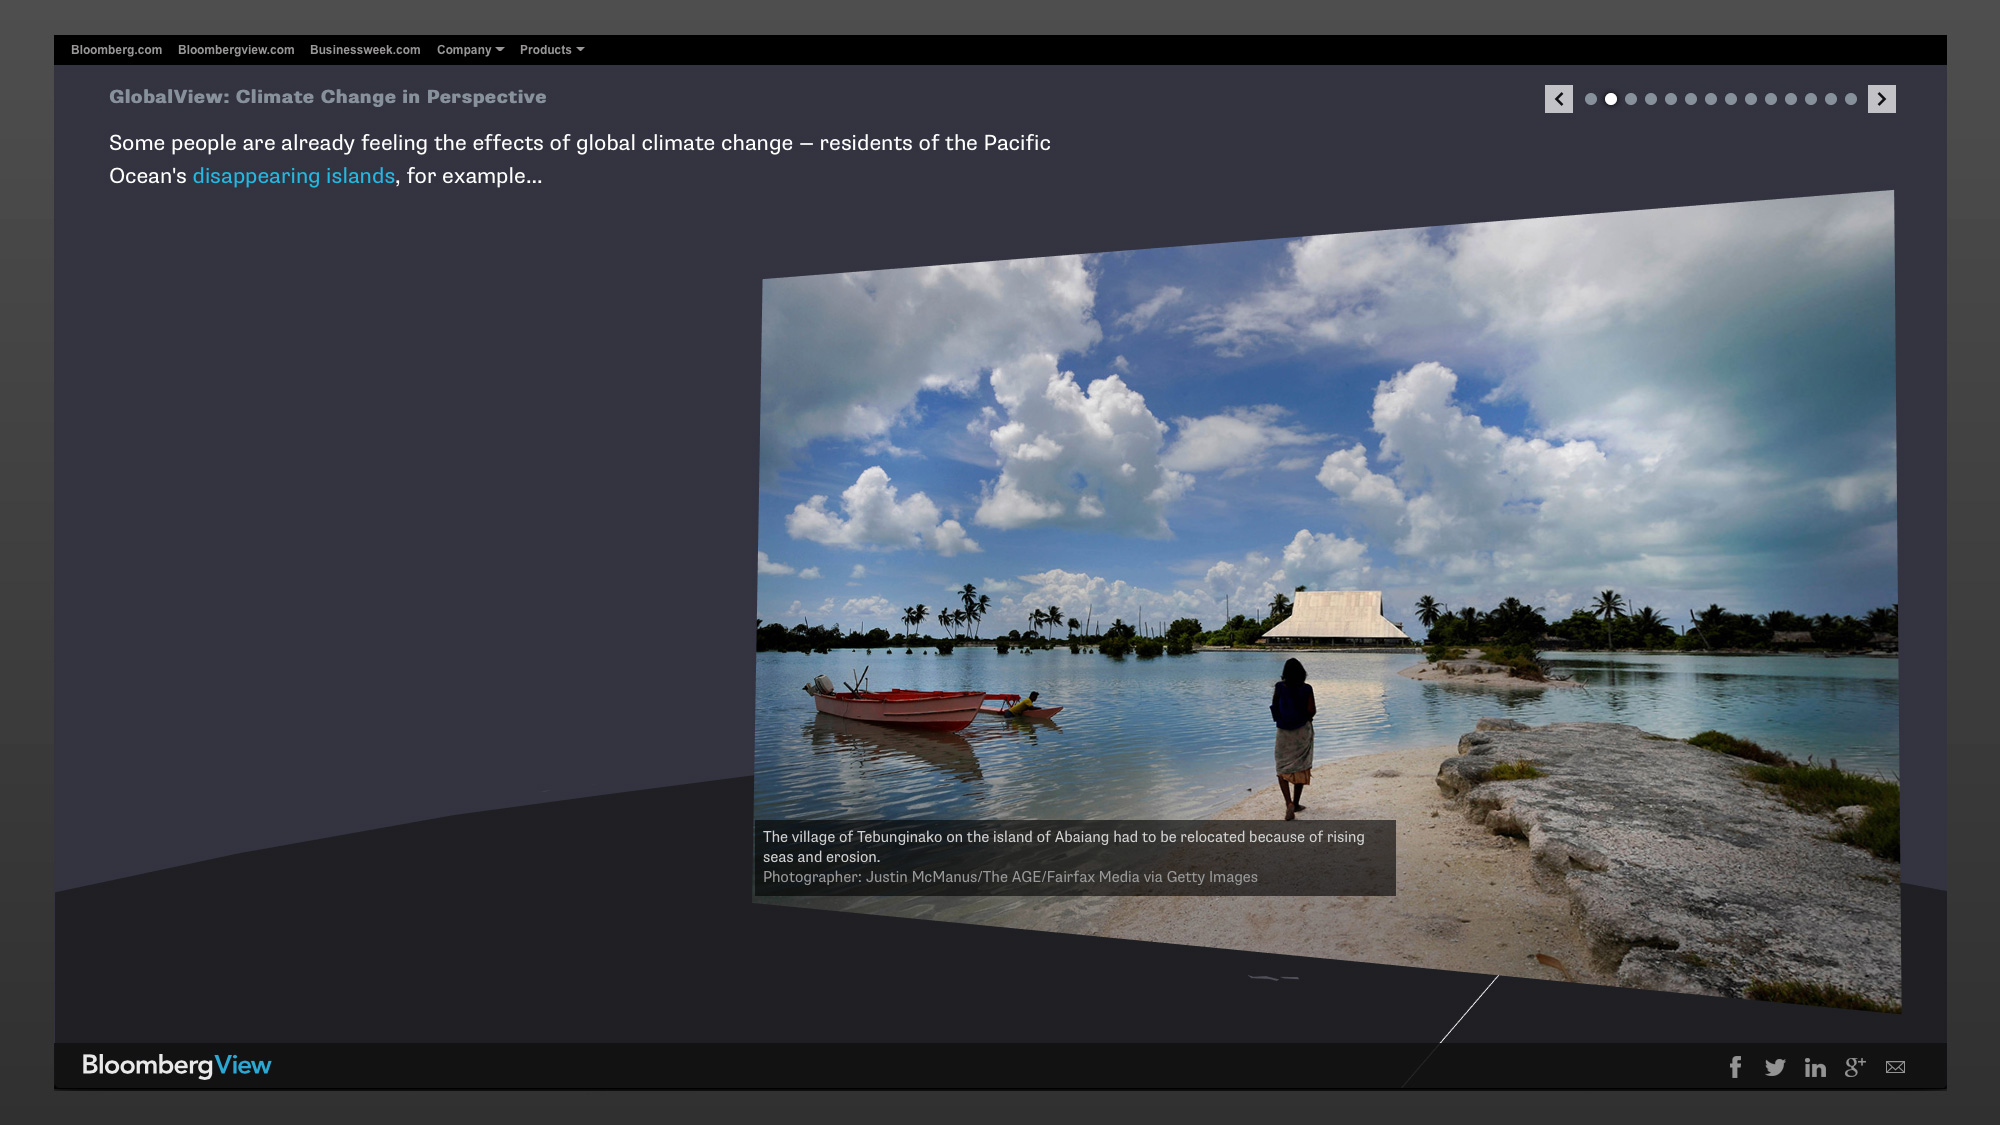This screenshot has height=1125, width=2000.
Task: Email this slide via envelope icon
Action: point(1895,1067)
